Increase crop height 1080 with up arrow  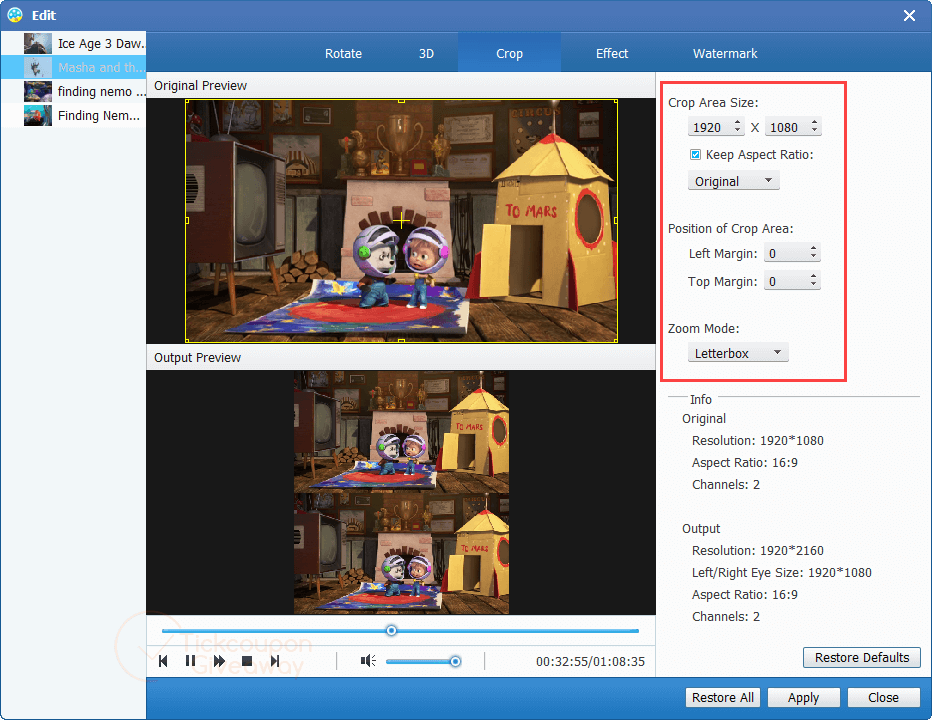[814, 122]
